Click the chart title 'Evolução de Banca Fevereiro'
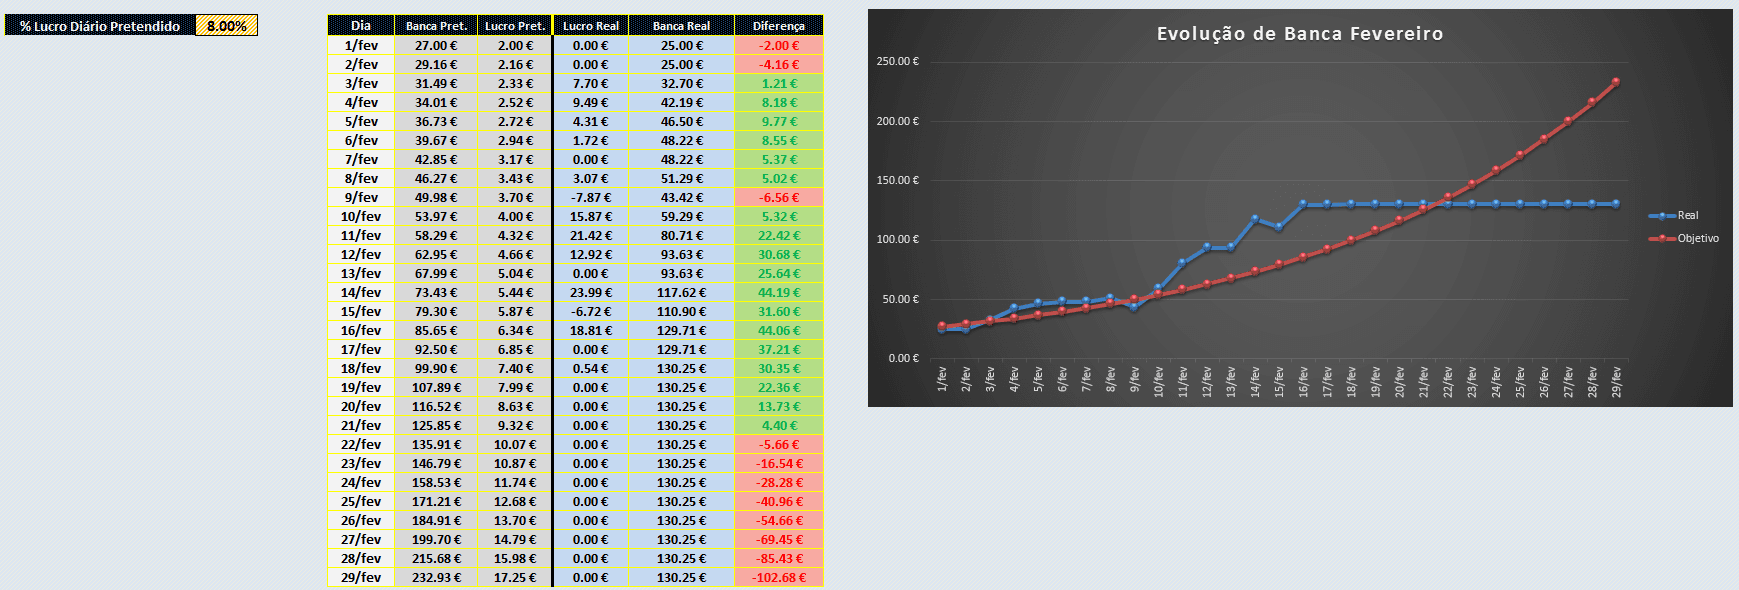1739x590 pixels. tap(1300, 33)
